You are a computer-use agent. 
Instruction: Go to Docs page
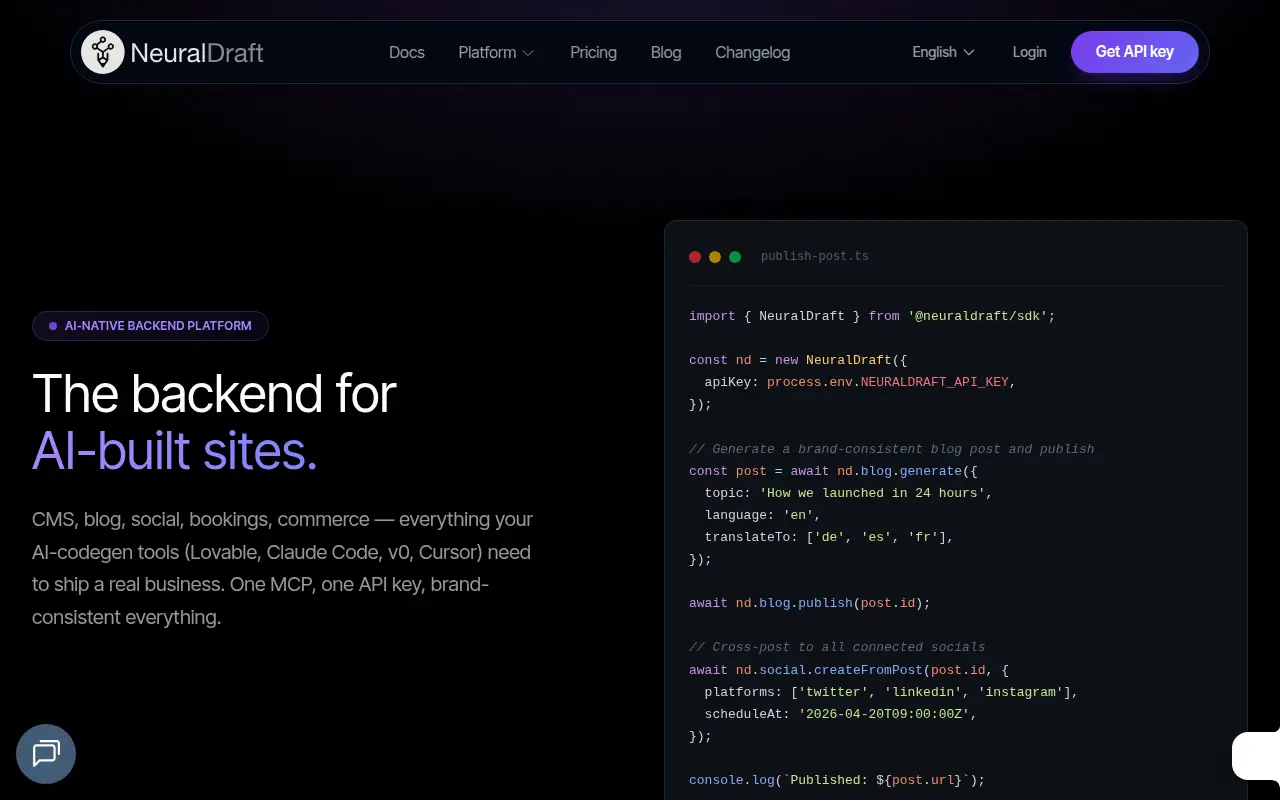pos(407,52)
